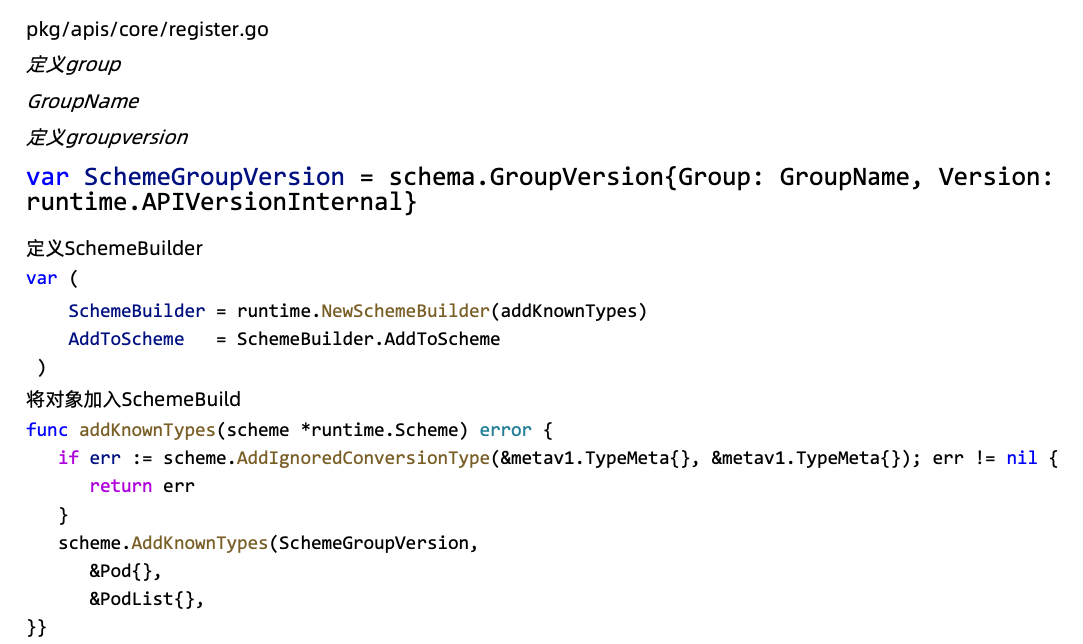Screen dimensions: 1083x644
Task: Click the blue AddToScheme identifier
Action: (126, 339)
